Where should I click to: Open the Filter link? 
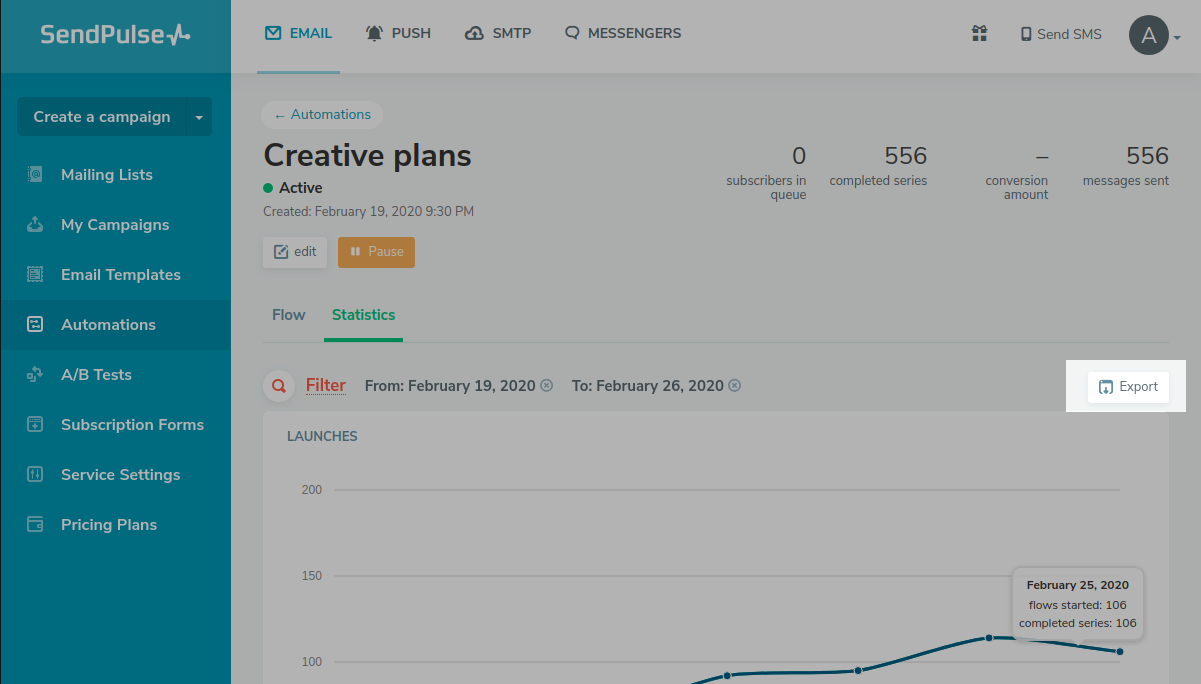pyautogui.click(x=326, y=385)
